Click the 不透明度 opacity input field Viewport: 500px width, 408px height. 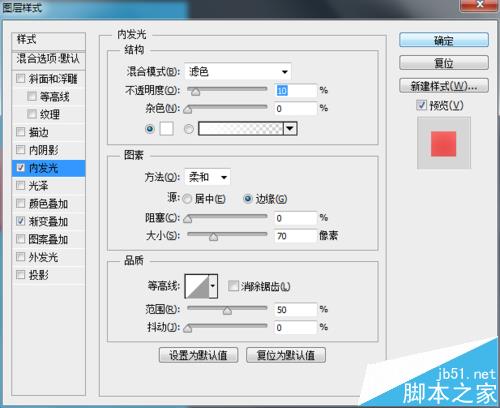295,90
